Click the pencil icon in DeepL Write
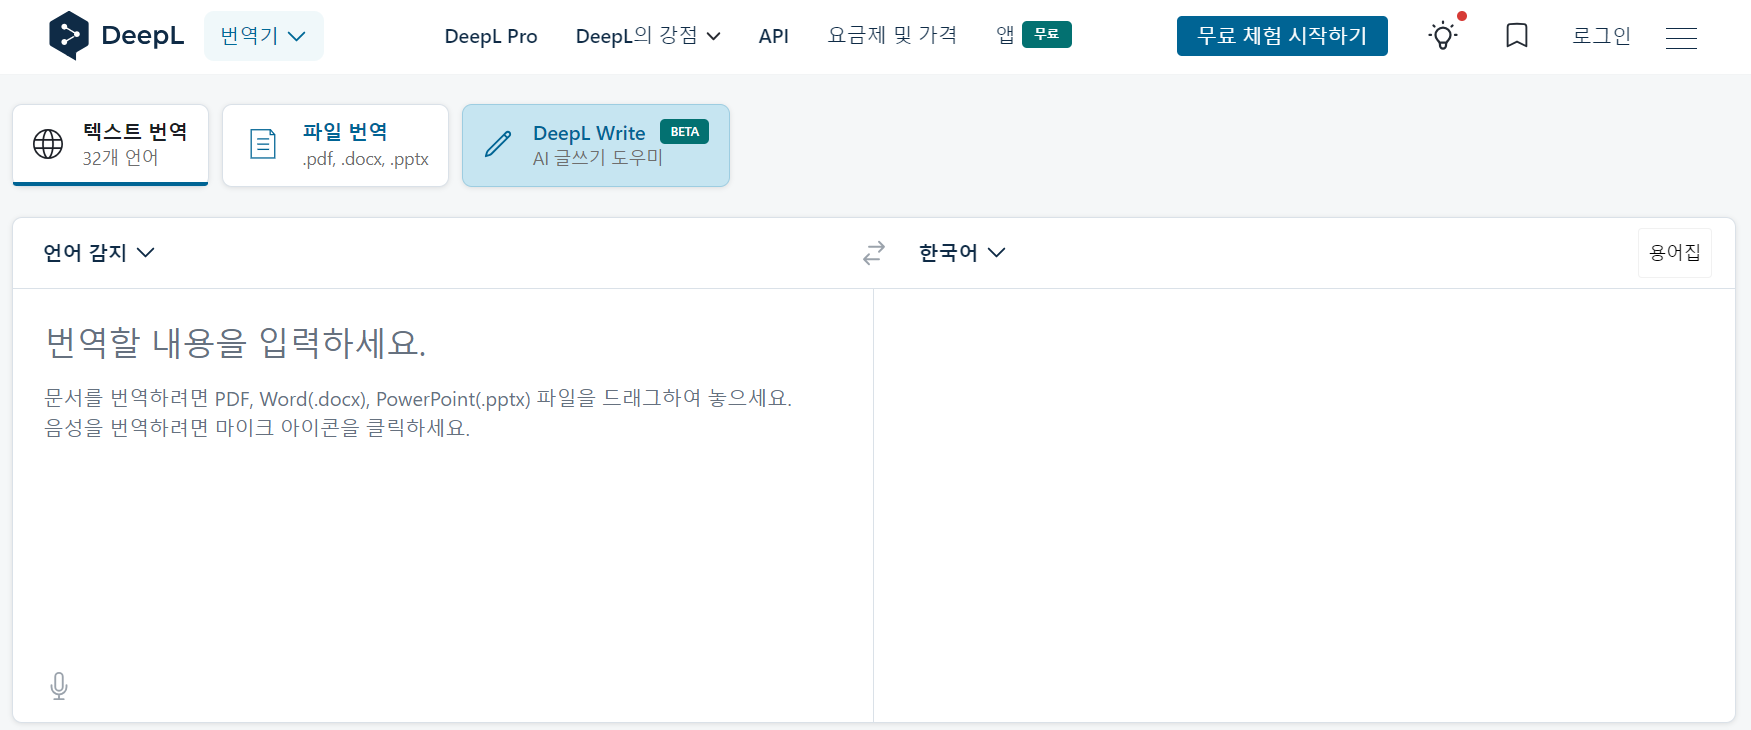Screen dimensions: 1751x730 pos(498,144)
